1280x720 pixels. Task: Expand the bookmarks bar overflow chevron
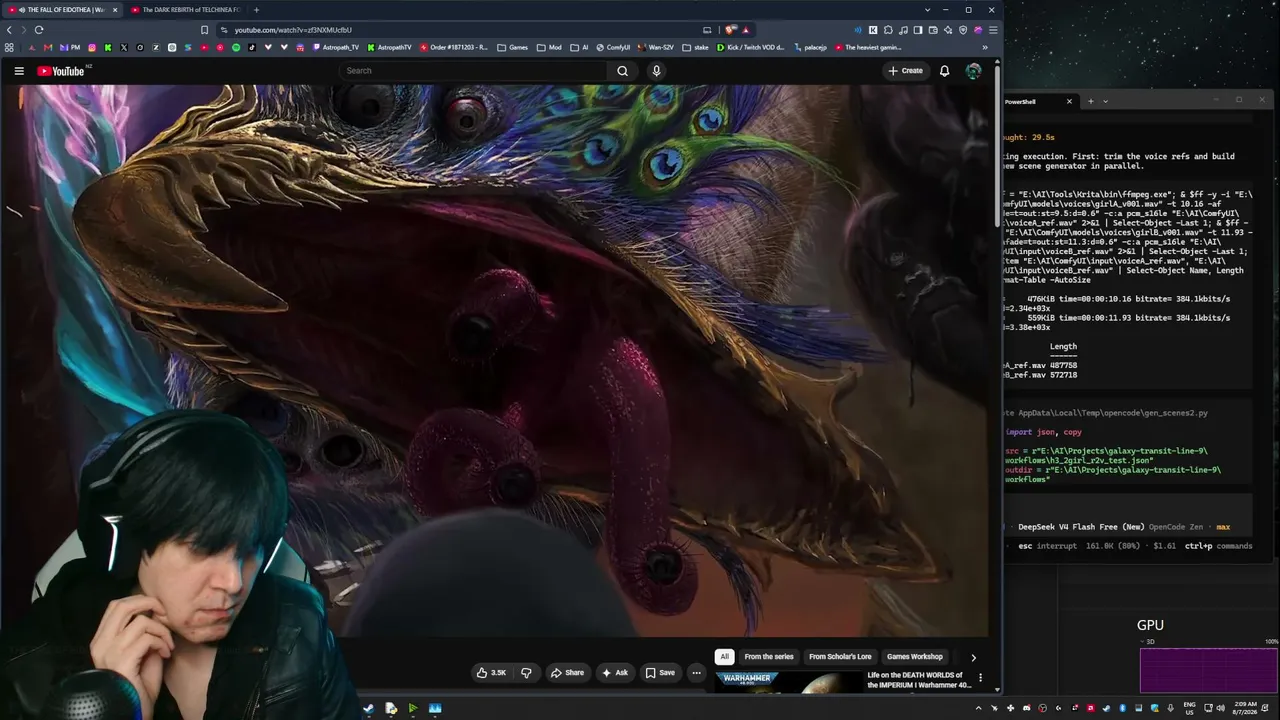coord(985,47)
